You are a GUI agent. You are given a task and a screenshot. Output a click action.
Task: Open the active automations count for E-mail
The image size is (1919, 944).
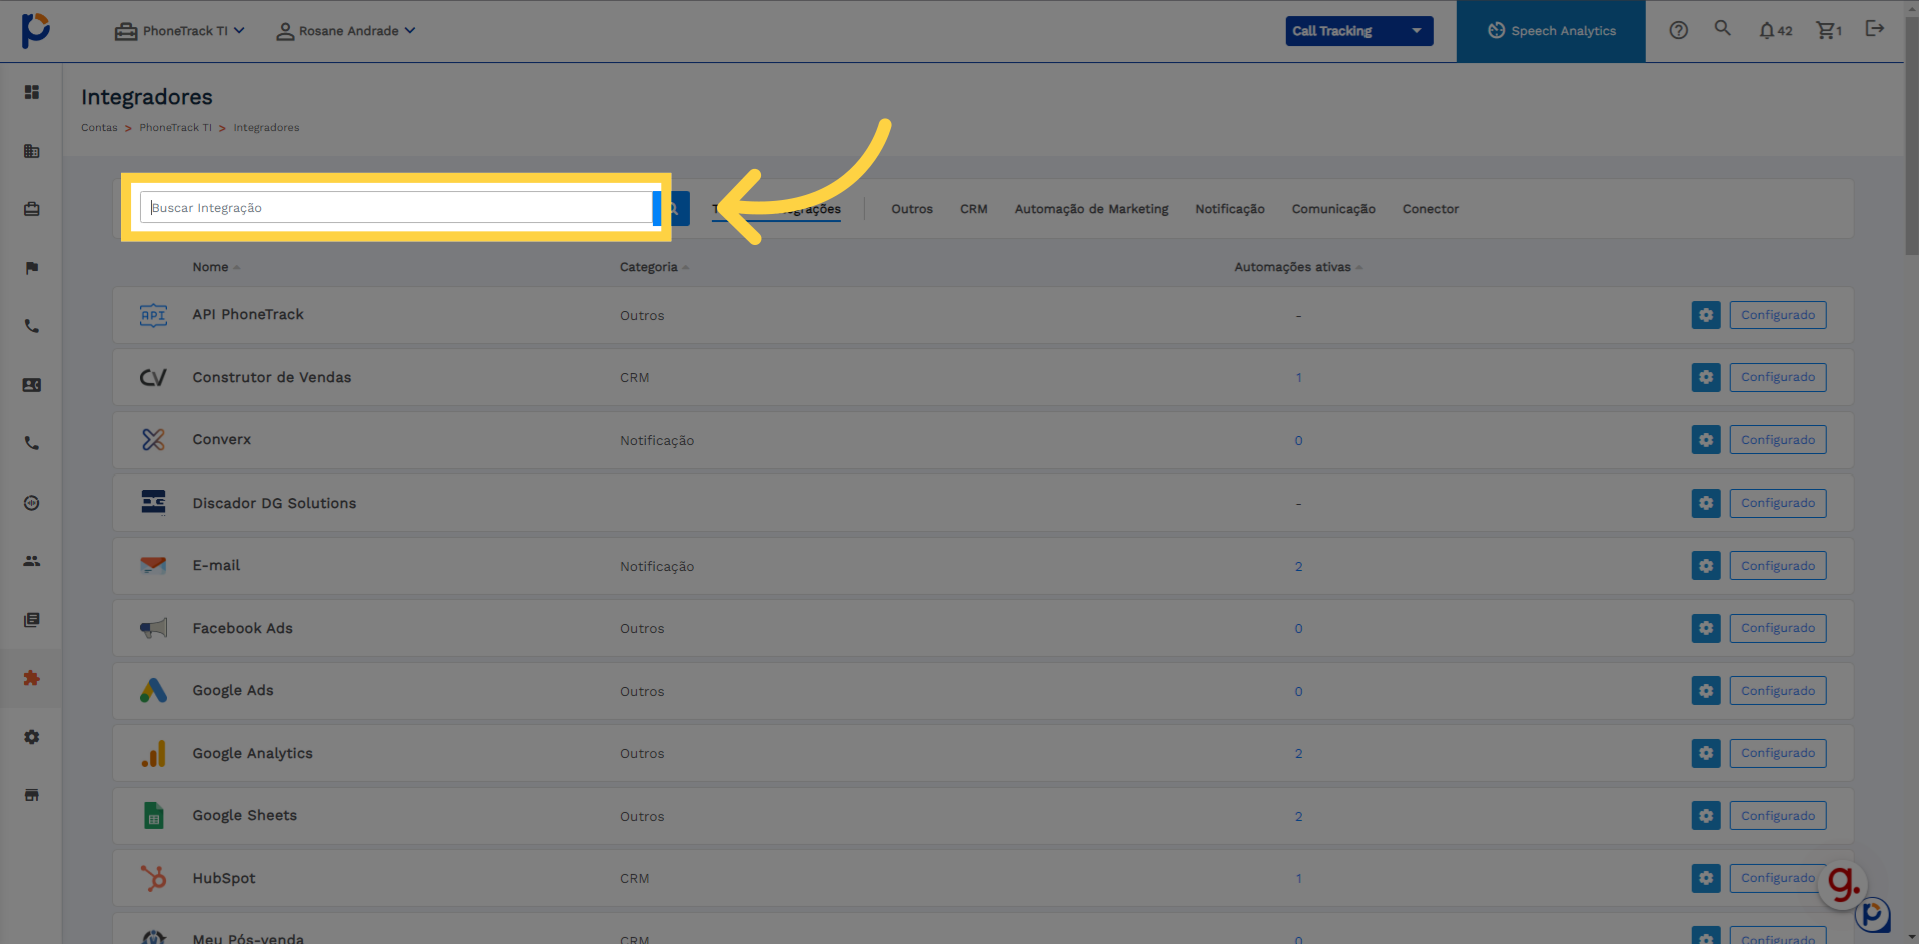[1298, 567]
